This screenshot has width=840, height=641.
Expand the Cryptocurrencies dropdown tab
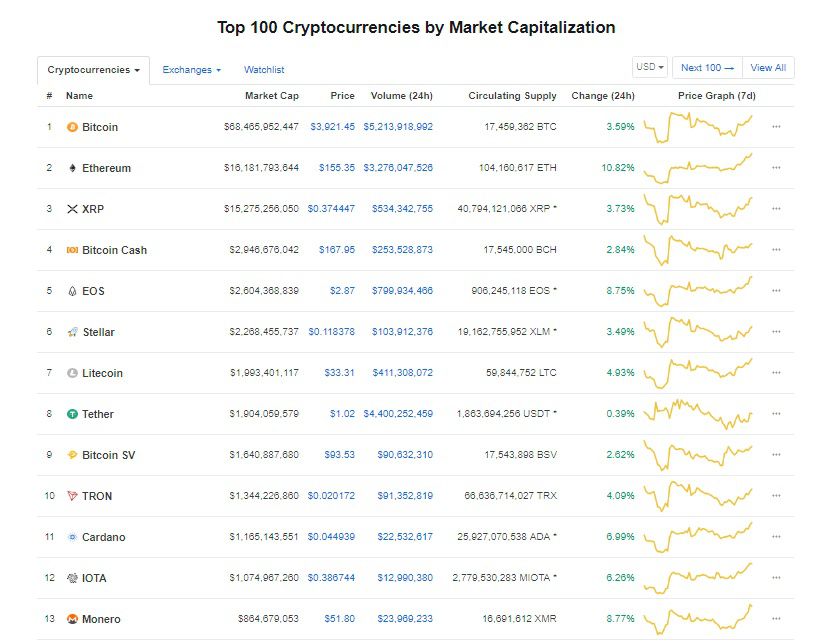[x=93, y=70]
